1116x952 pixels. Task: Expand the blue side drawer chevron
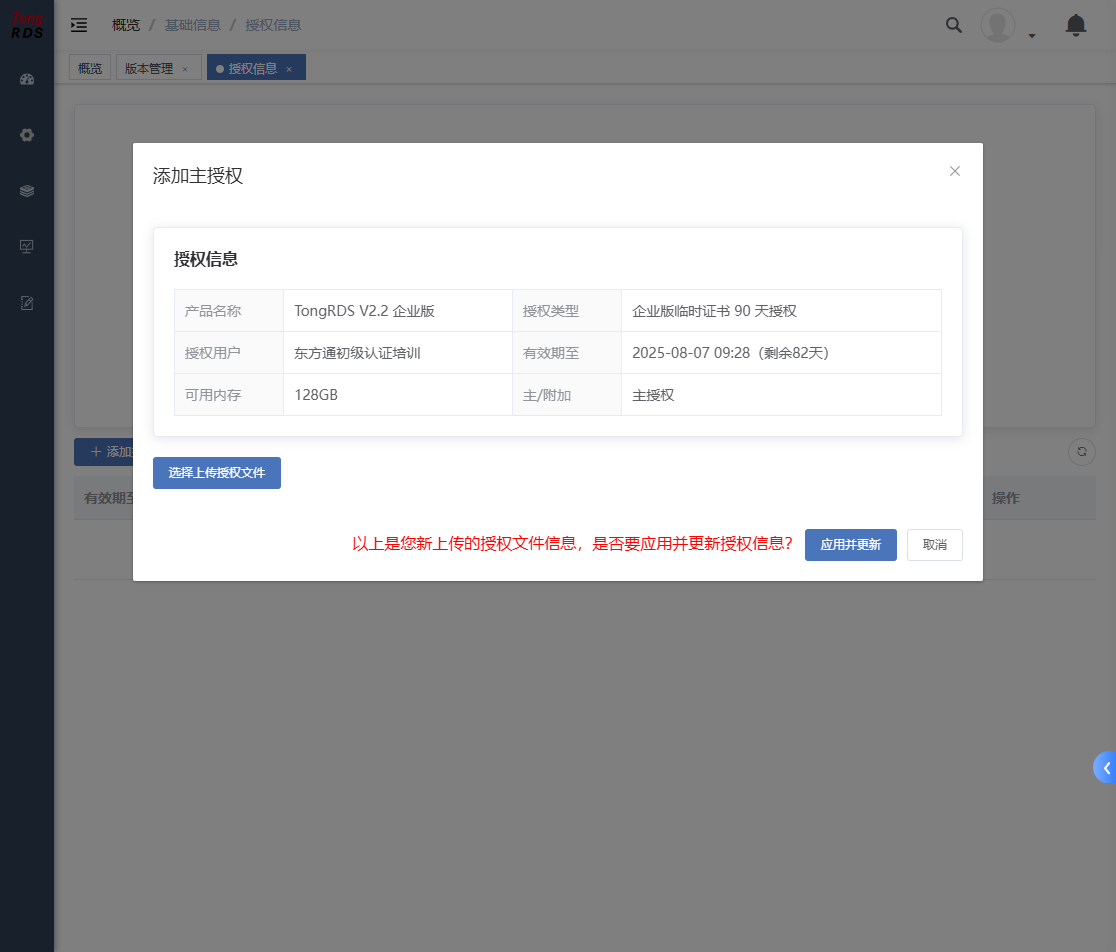(x=1105, y=768)
